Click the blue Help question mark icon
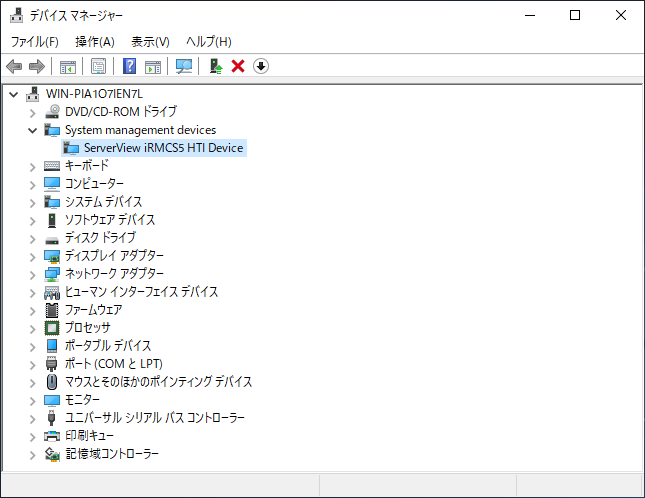 tap(130, 66)
